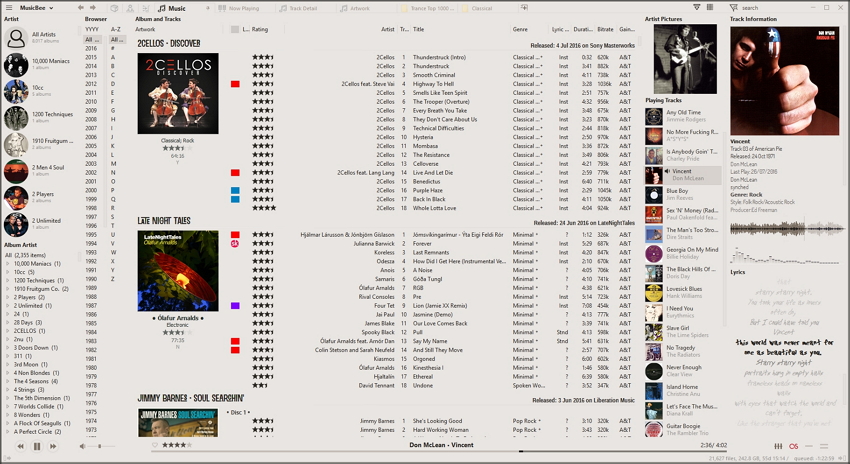850x464 pixels.
Task: Click the search magnifier icon
Action: point(736,8)
